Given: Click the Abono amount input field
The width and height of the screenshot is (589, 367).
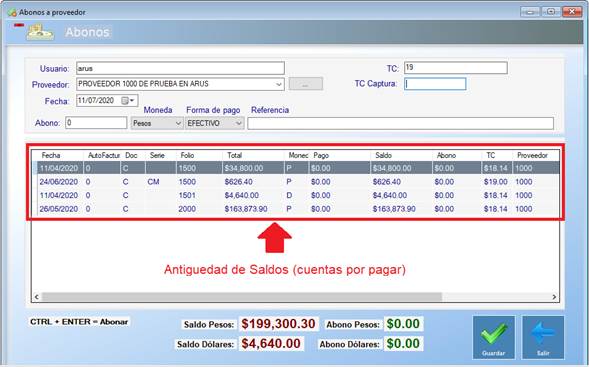Looking at the screenshot, I should [x=96, y=123].
